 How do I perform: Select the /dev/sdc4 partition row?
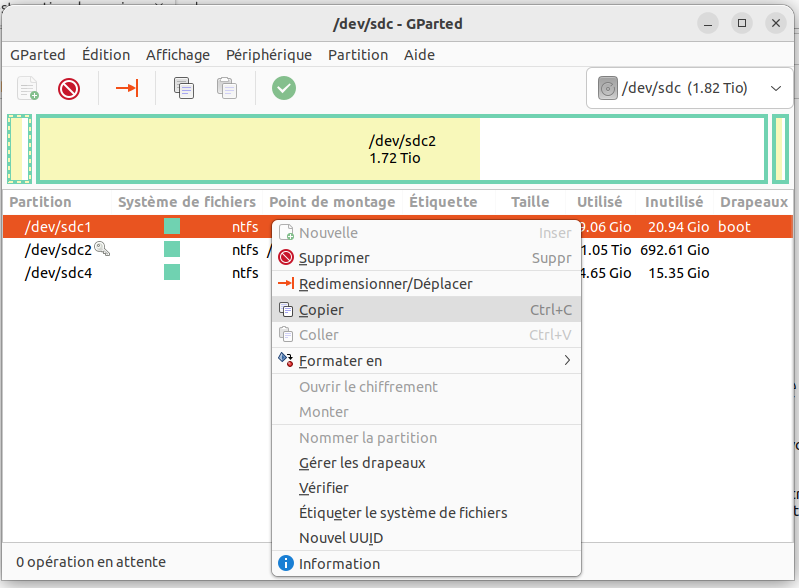(x=398, y=273)
